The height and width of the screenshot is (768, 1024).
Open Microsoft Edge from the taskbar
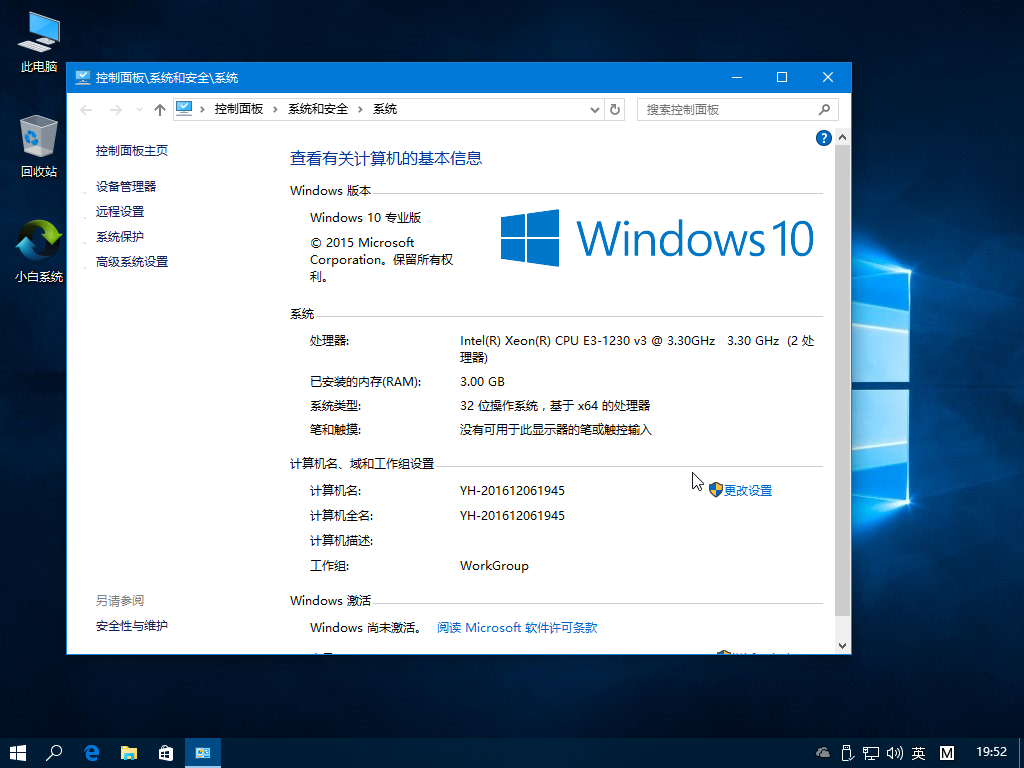[x=92, y=752]
